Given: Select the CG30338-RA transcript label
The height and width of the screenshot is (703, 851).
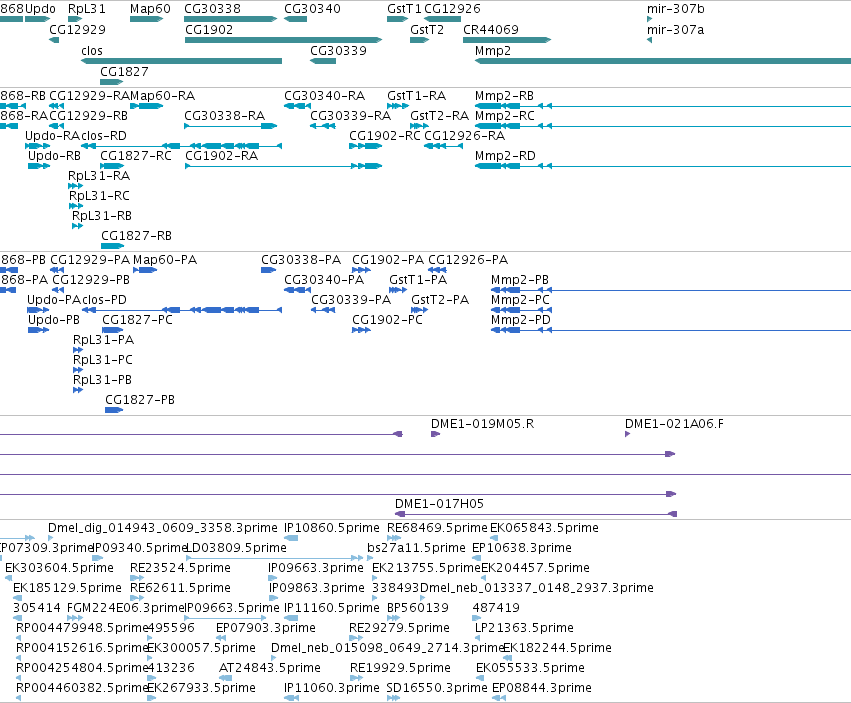Looking at the screenshot, I should coord(225,116).
